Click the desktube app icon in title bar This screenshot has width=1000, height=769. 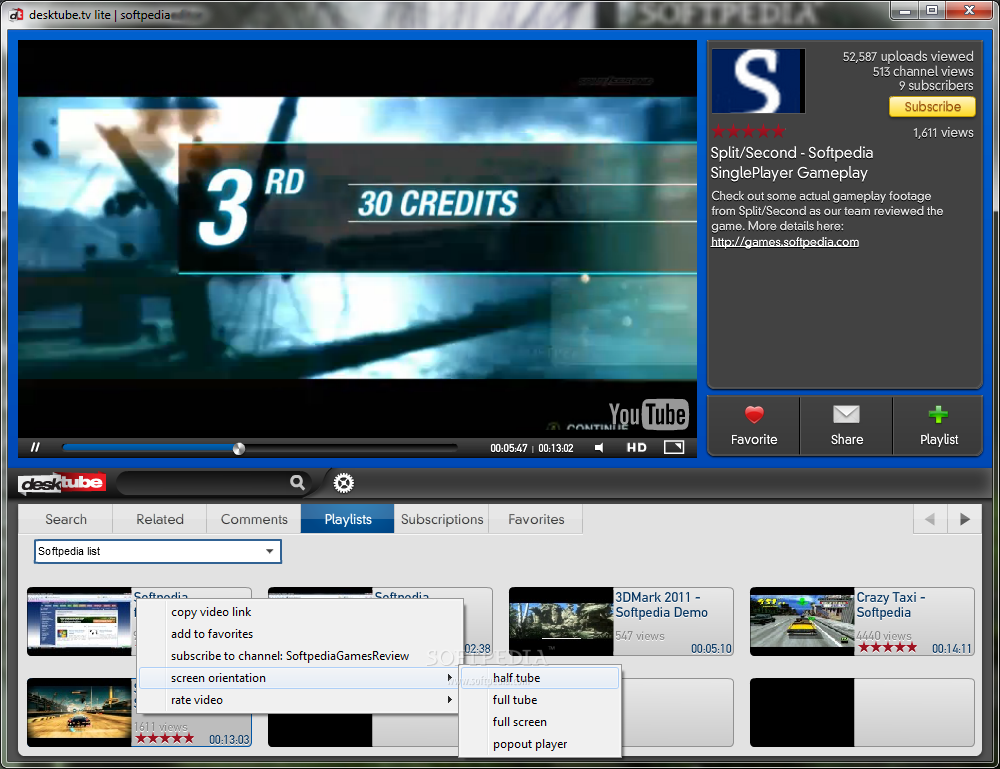coord(16,14)
